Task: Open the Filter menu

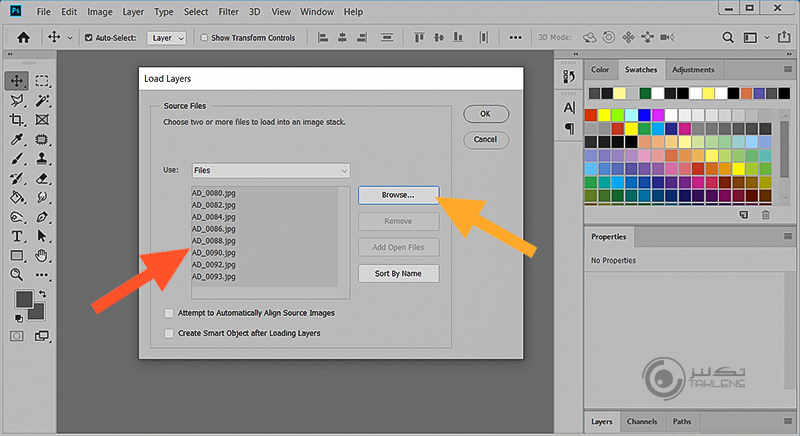Action: tap(228, 12)
